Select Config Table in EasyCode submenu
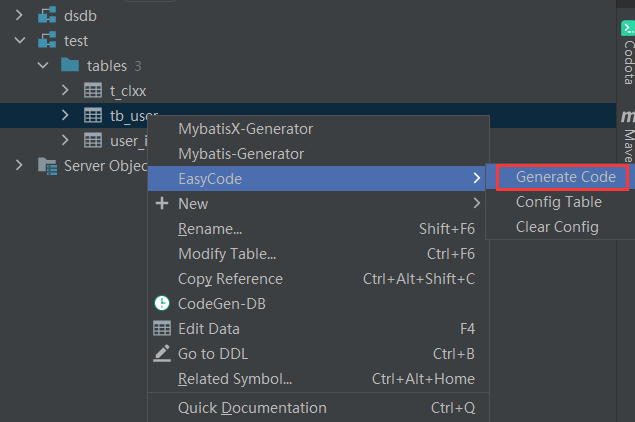Viewport: 635px width, 422px height. (x=559, y=202)
